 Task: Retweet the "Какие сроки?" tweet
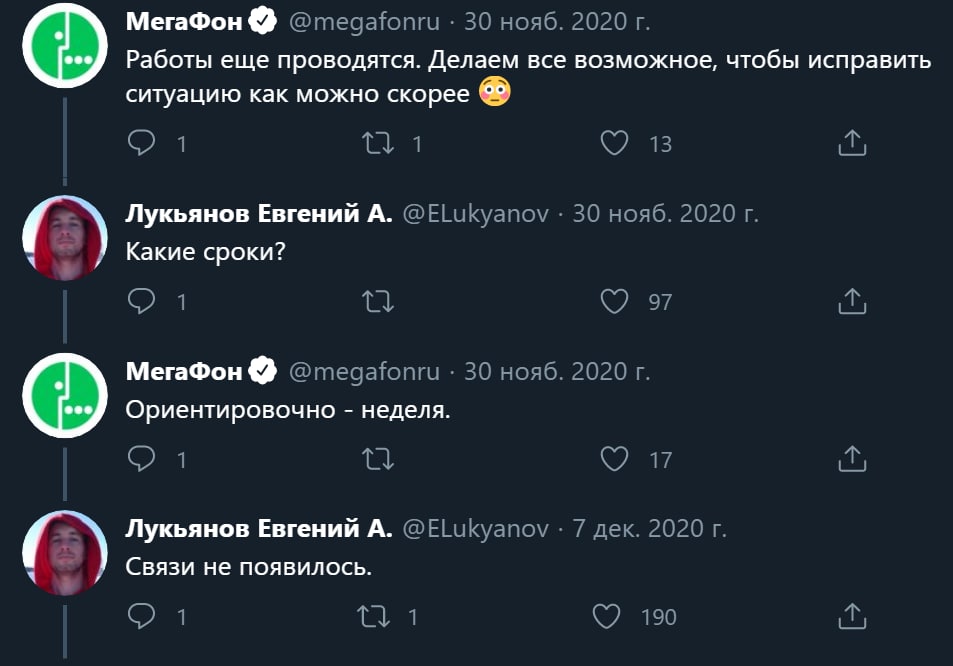tap(379, 301)
